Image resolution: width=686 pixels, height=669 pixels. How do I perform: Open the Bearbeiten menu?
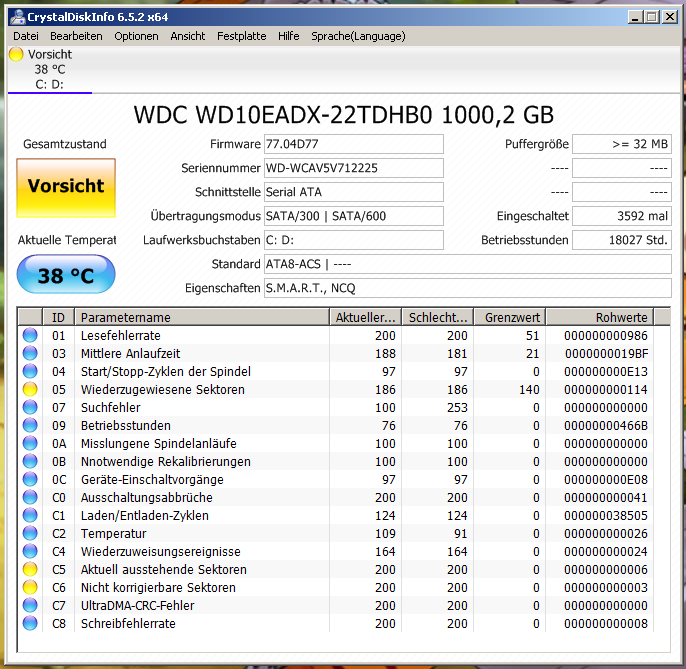tap(76, 36)
